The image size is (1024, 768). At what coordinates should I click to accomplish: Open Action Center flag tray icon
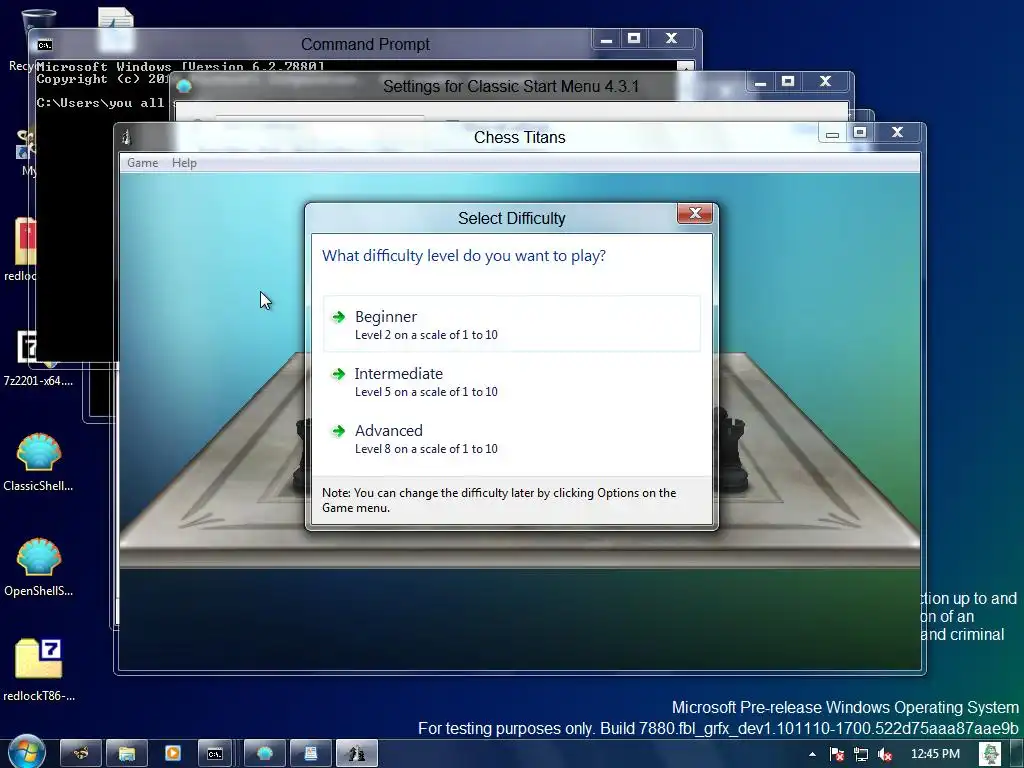click(837, 754)
